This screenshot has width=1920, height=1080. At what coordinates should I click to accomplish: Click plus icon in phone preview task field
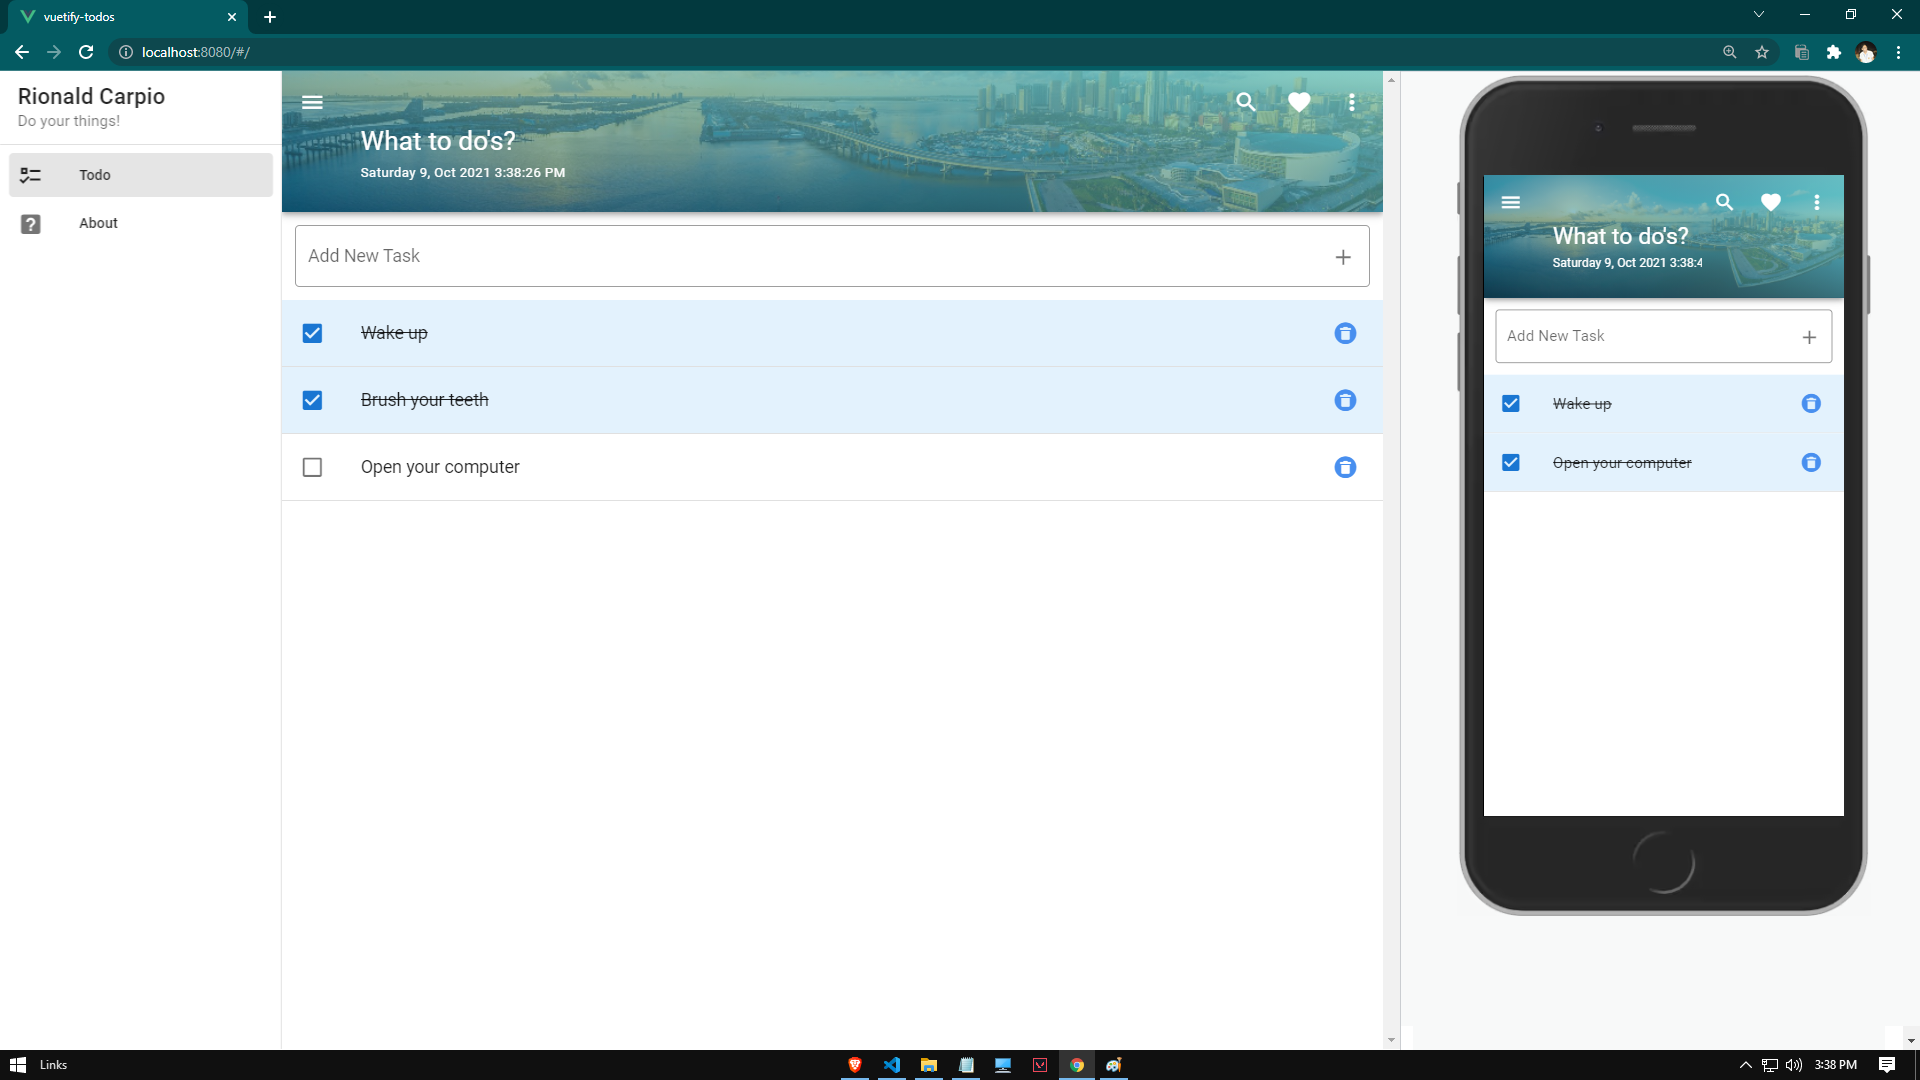pyautogui.click(x=1809, y=337)
